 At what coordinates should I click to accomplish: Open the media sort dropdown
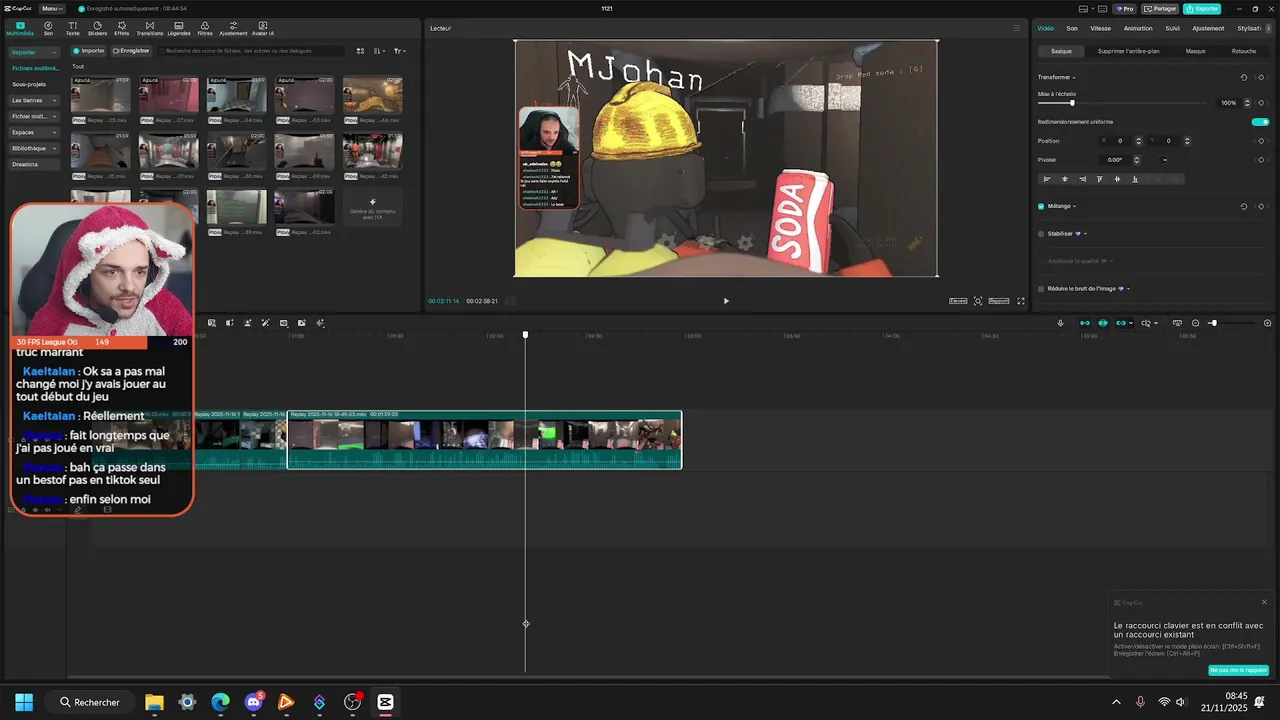pyautogui.click(x=380, y=51)
